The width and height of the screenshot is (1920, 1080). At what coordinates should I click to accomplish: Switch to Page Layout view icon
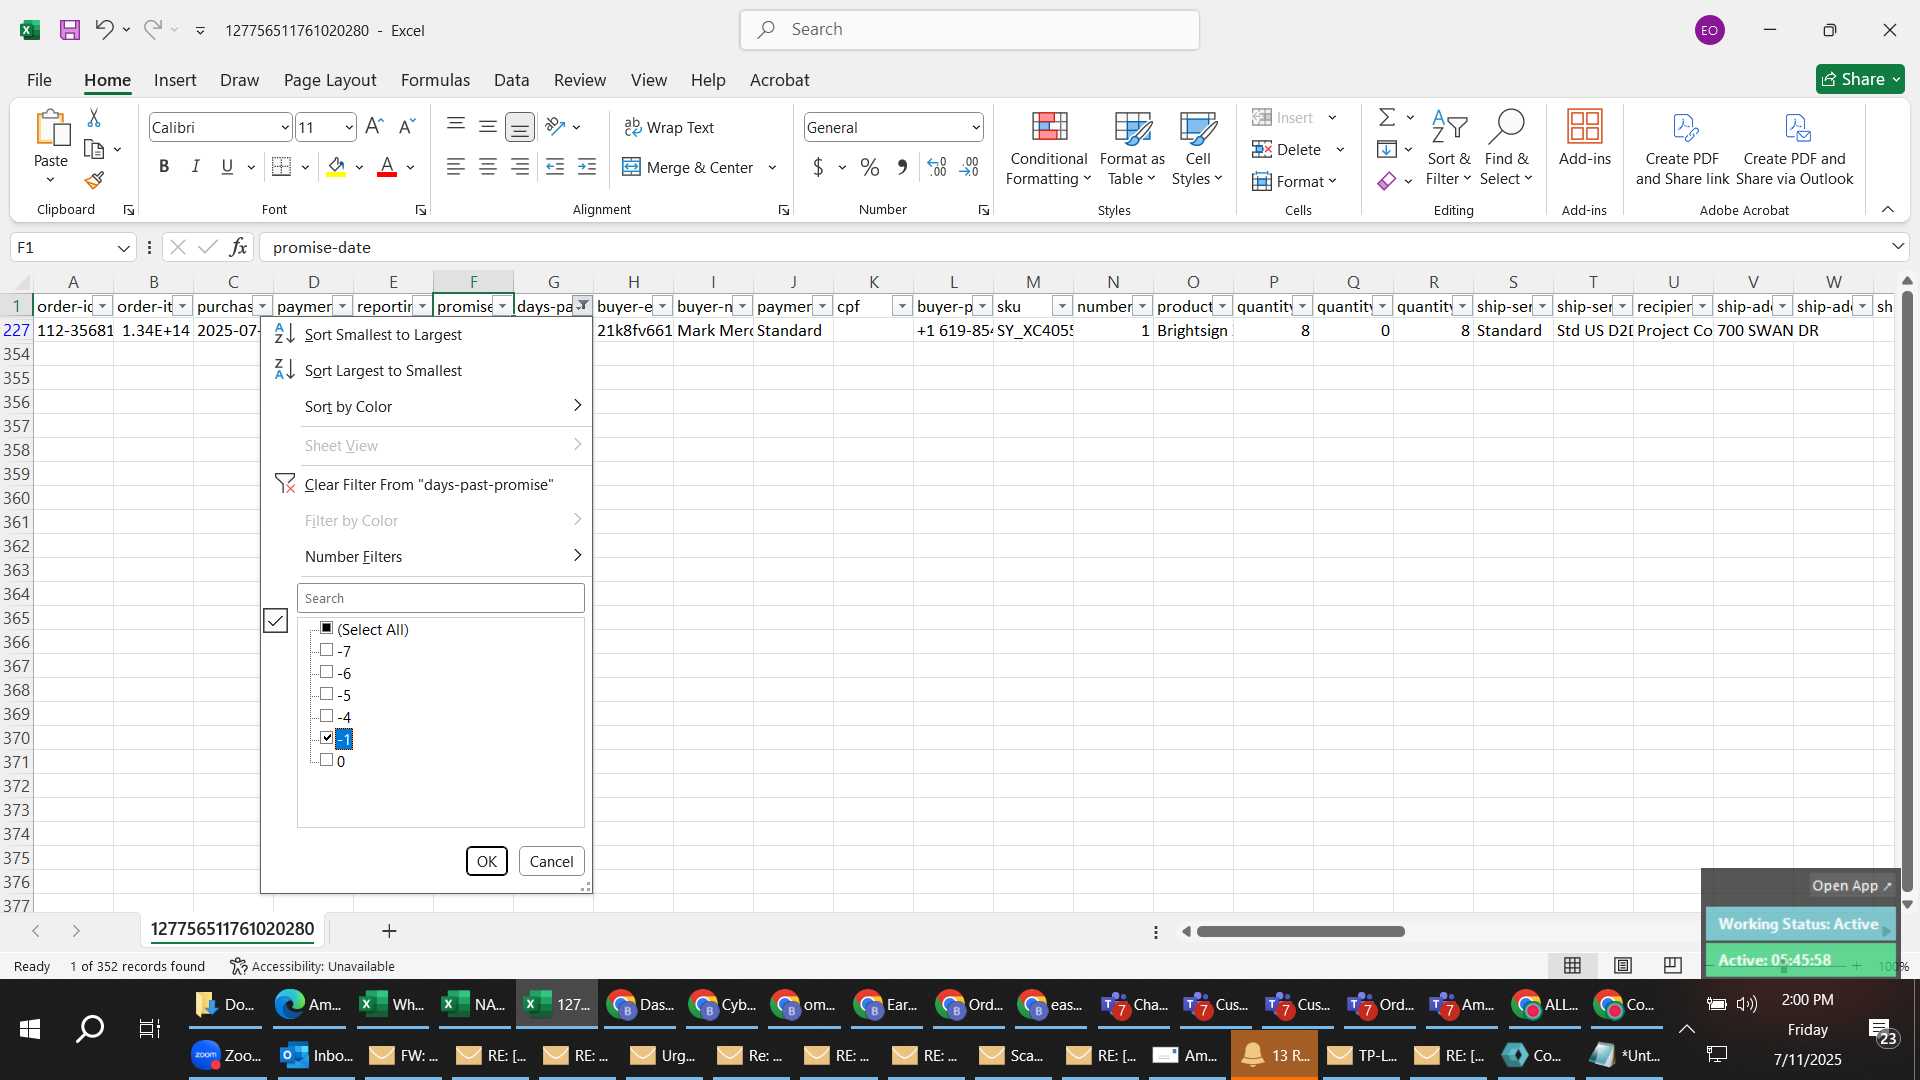(x=1623, y=965)
